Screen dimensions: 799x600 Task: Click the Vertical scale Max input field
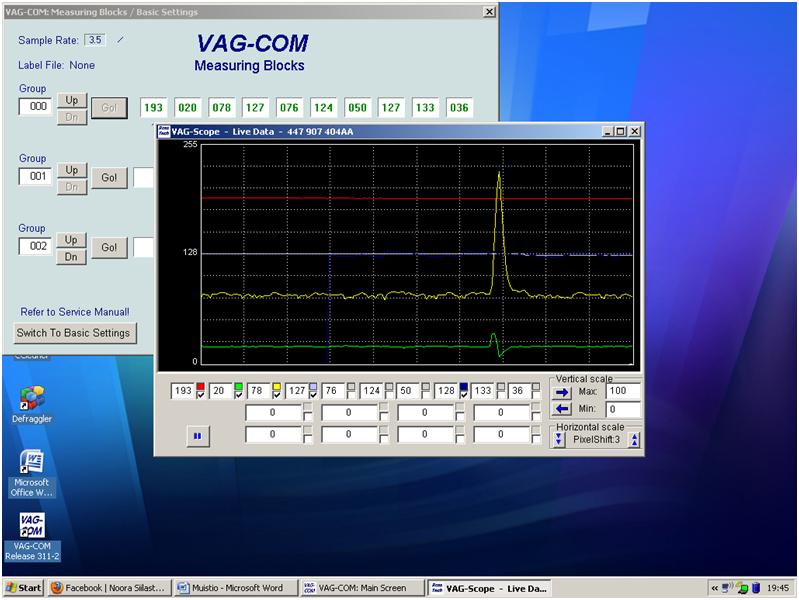[622, 392]
